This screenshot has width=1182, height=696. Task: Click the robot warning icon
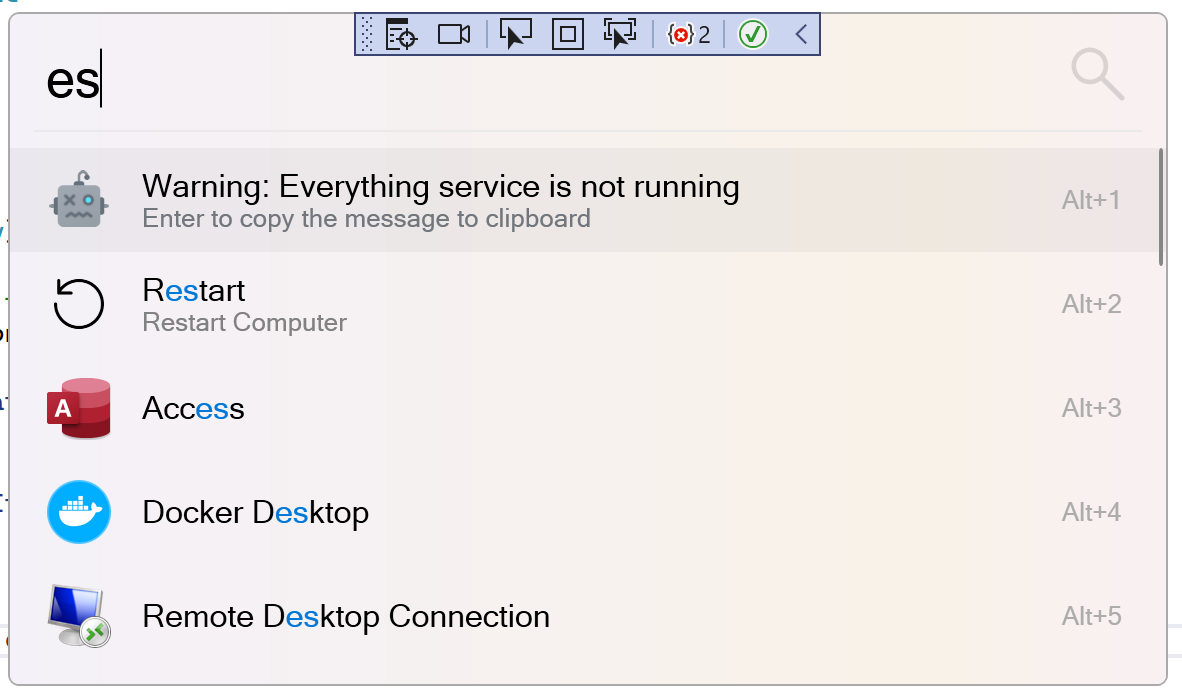click(x=79, y=200)
